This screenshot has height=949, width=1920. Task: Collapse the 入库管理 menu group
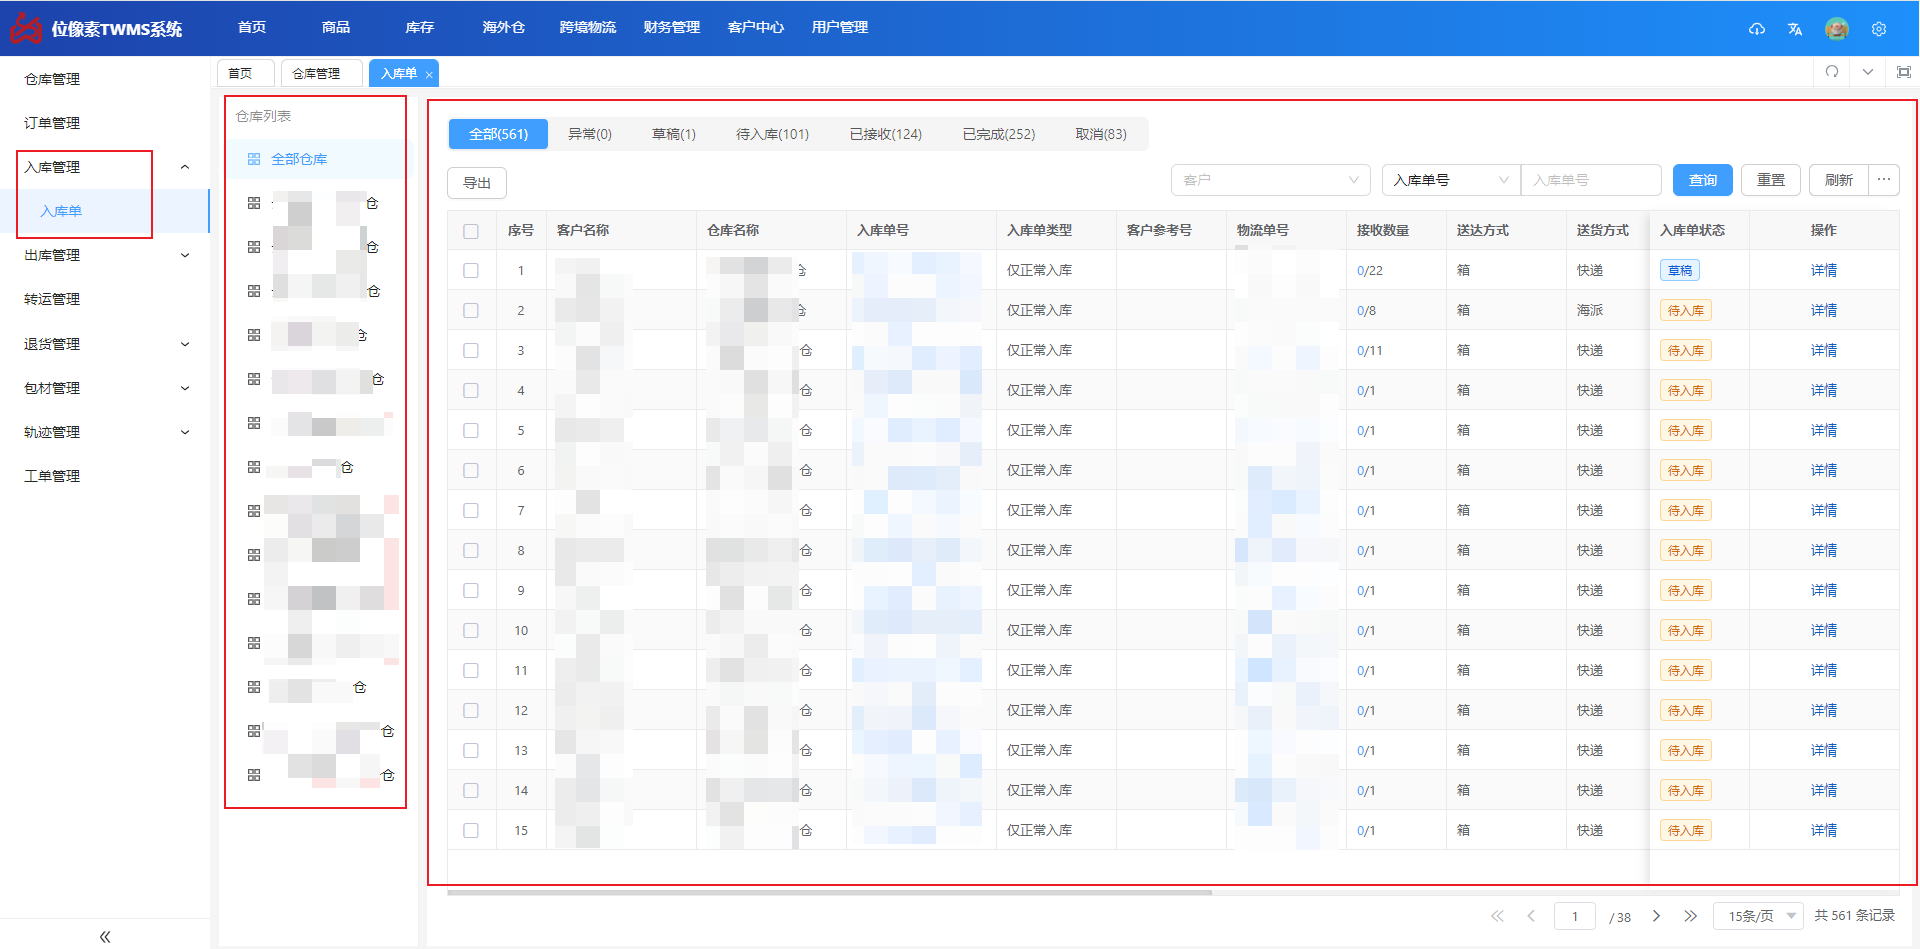coord(185,167)
